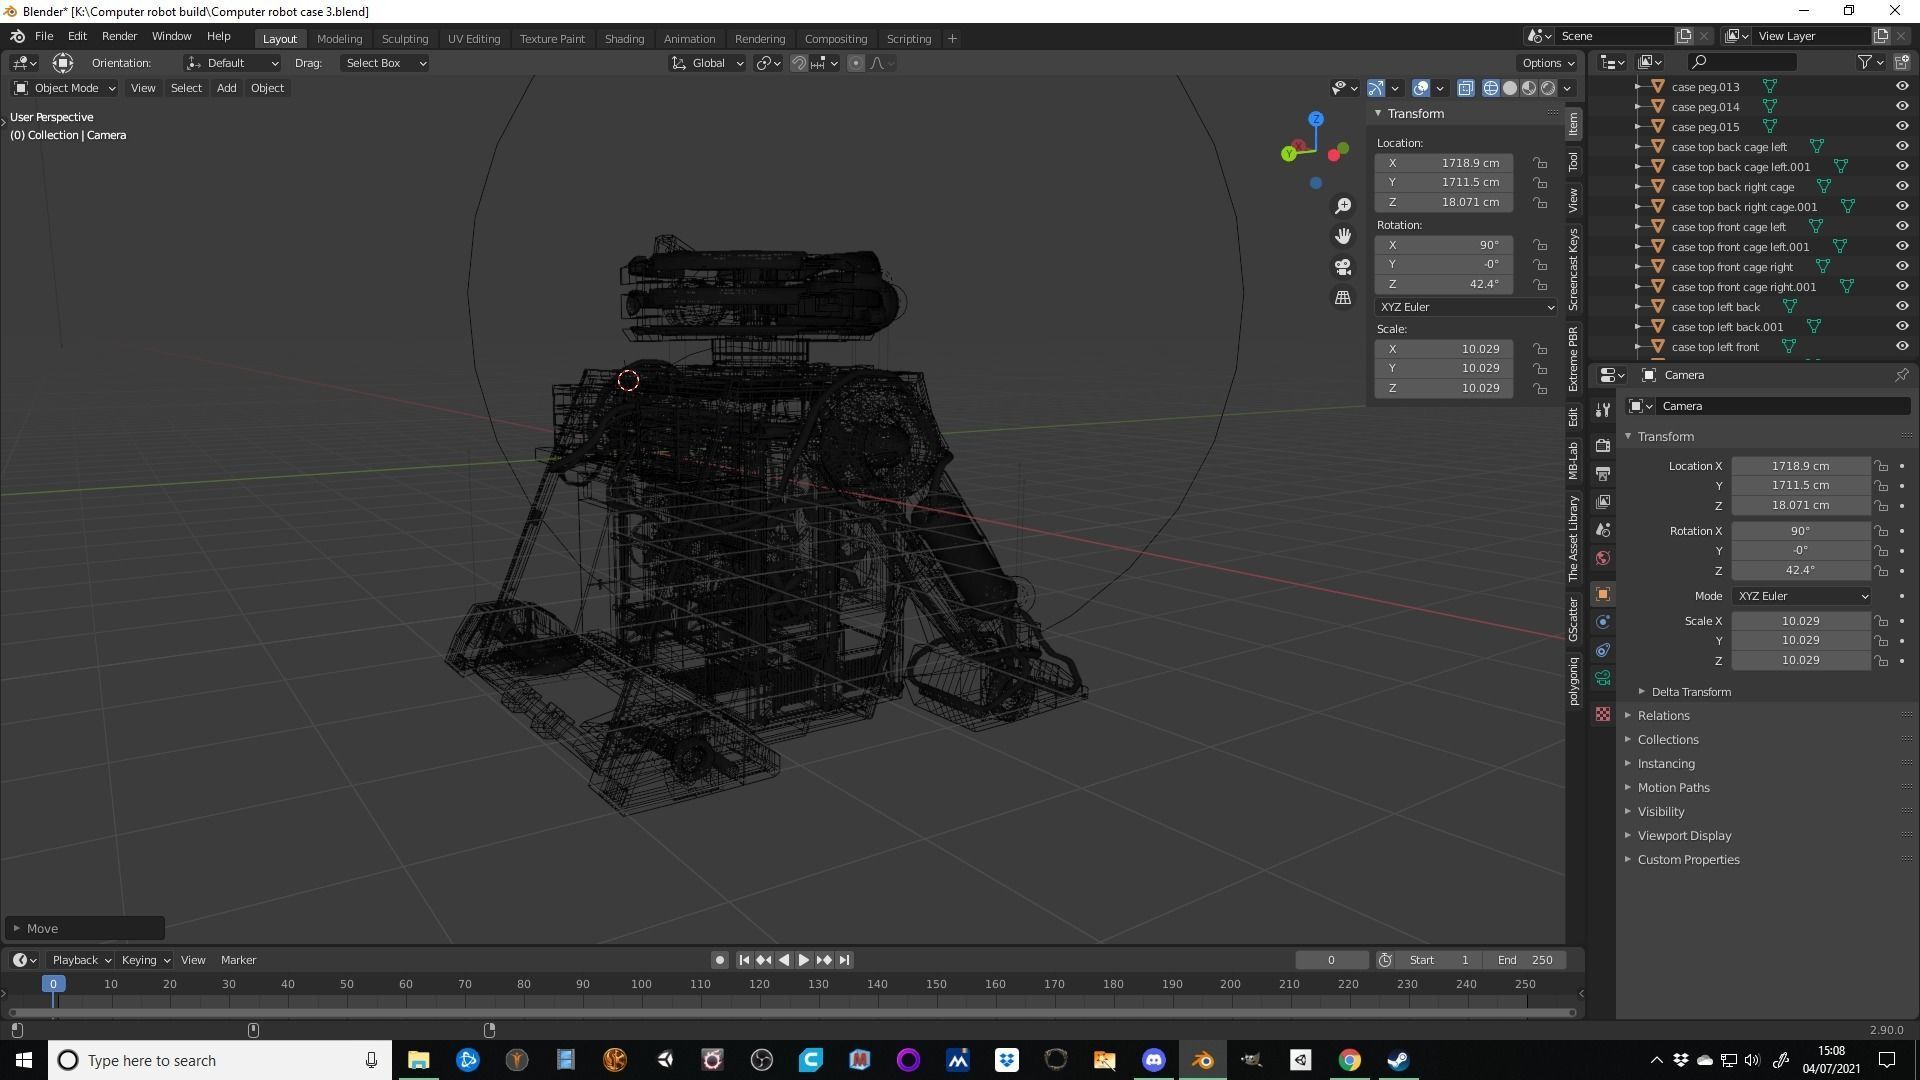1920x1080 pixels.
Task: Open the Output properties tab icon
Action: coord(1603,473)
